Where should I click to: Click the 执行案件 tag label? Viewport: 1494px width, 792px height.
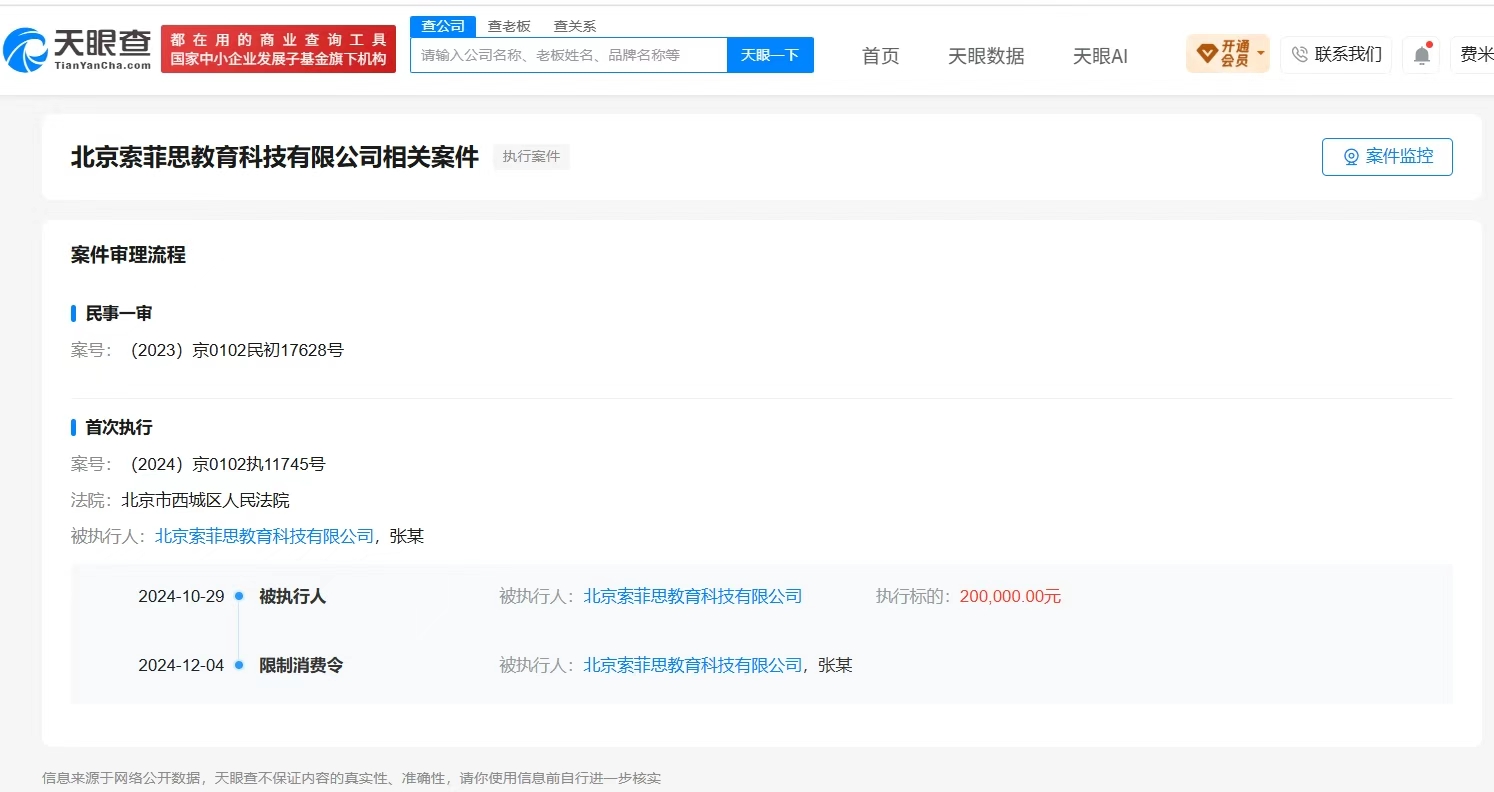click(x=531, y=157)
